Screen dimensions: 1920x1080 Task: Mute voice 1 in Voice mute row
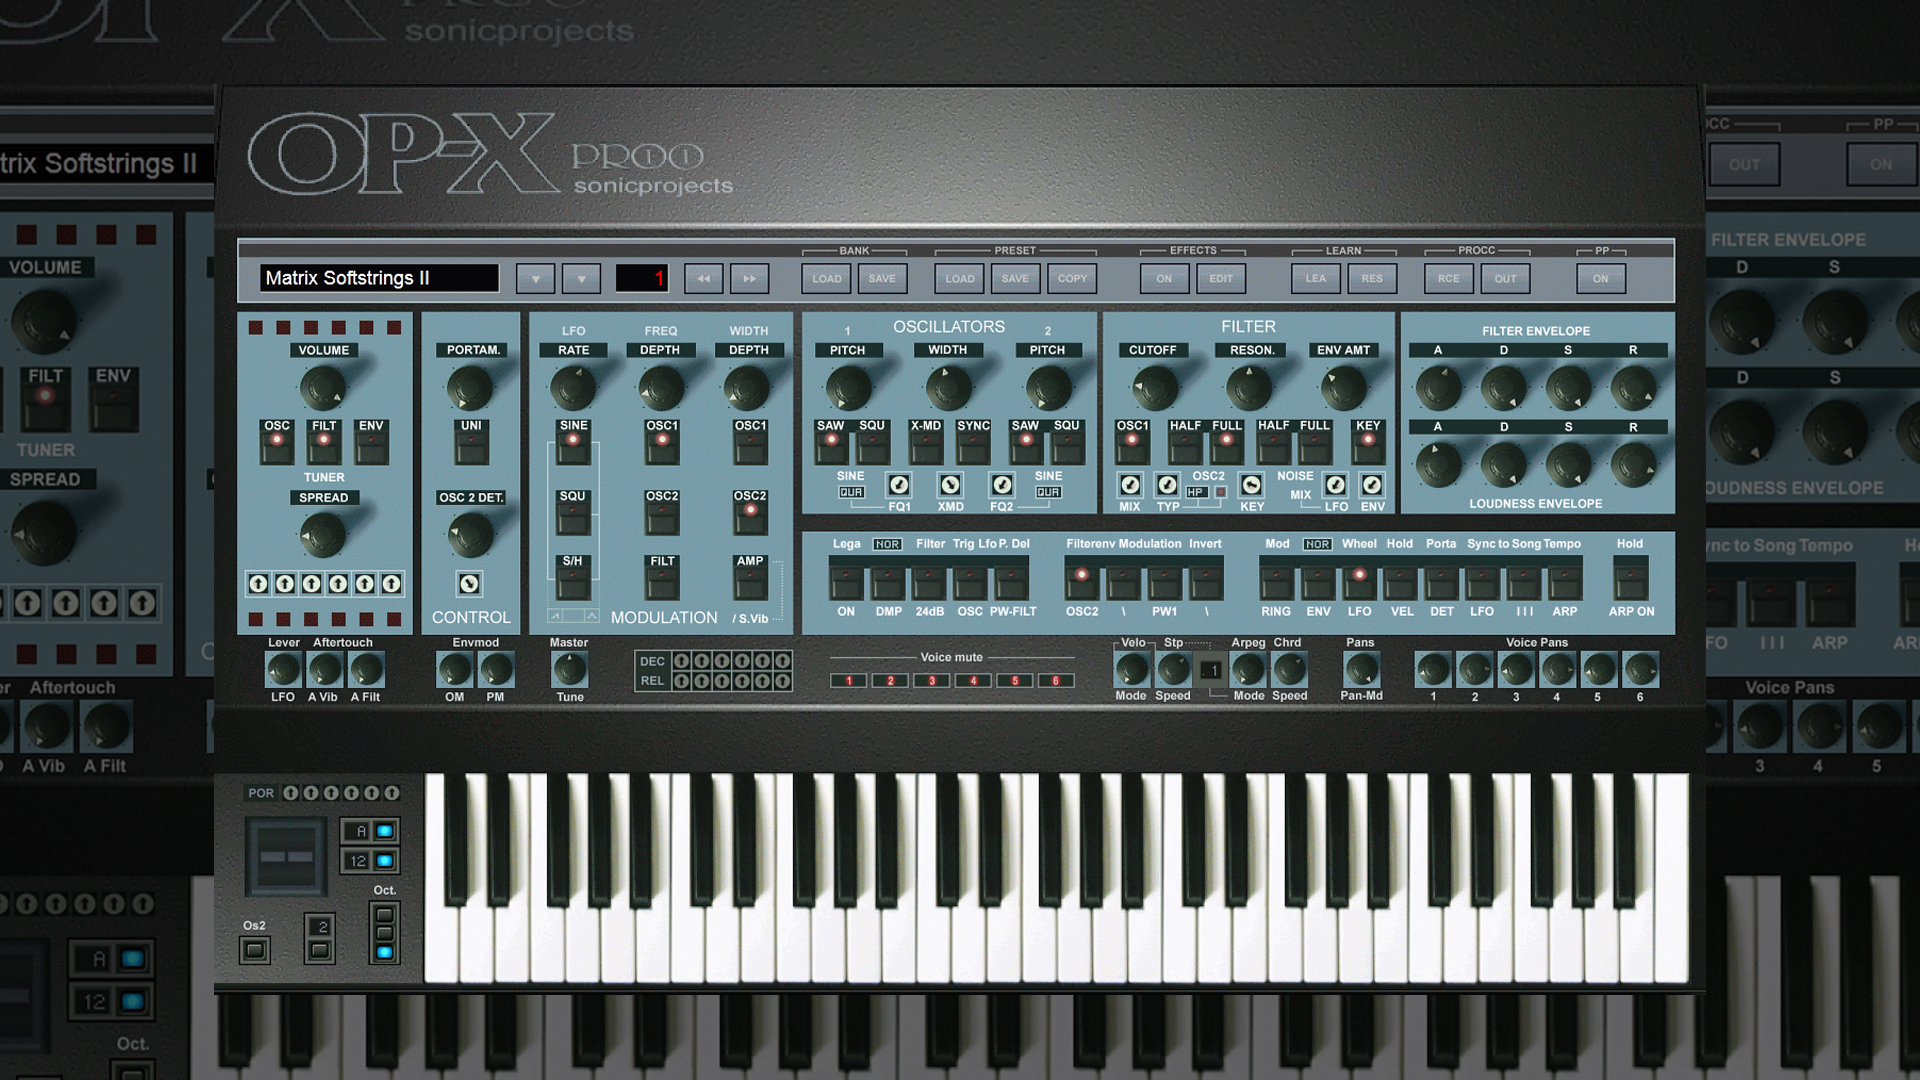(x=848, y=681)
